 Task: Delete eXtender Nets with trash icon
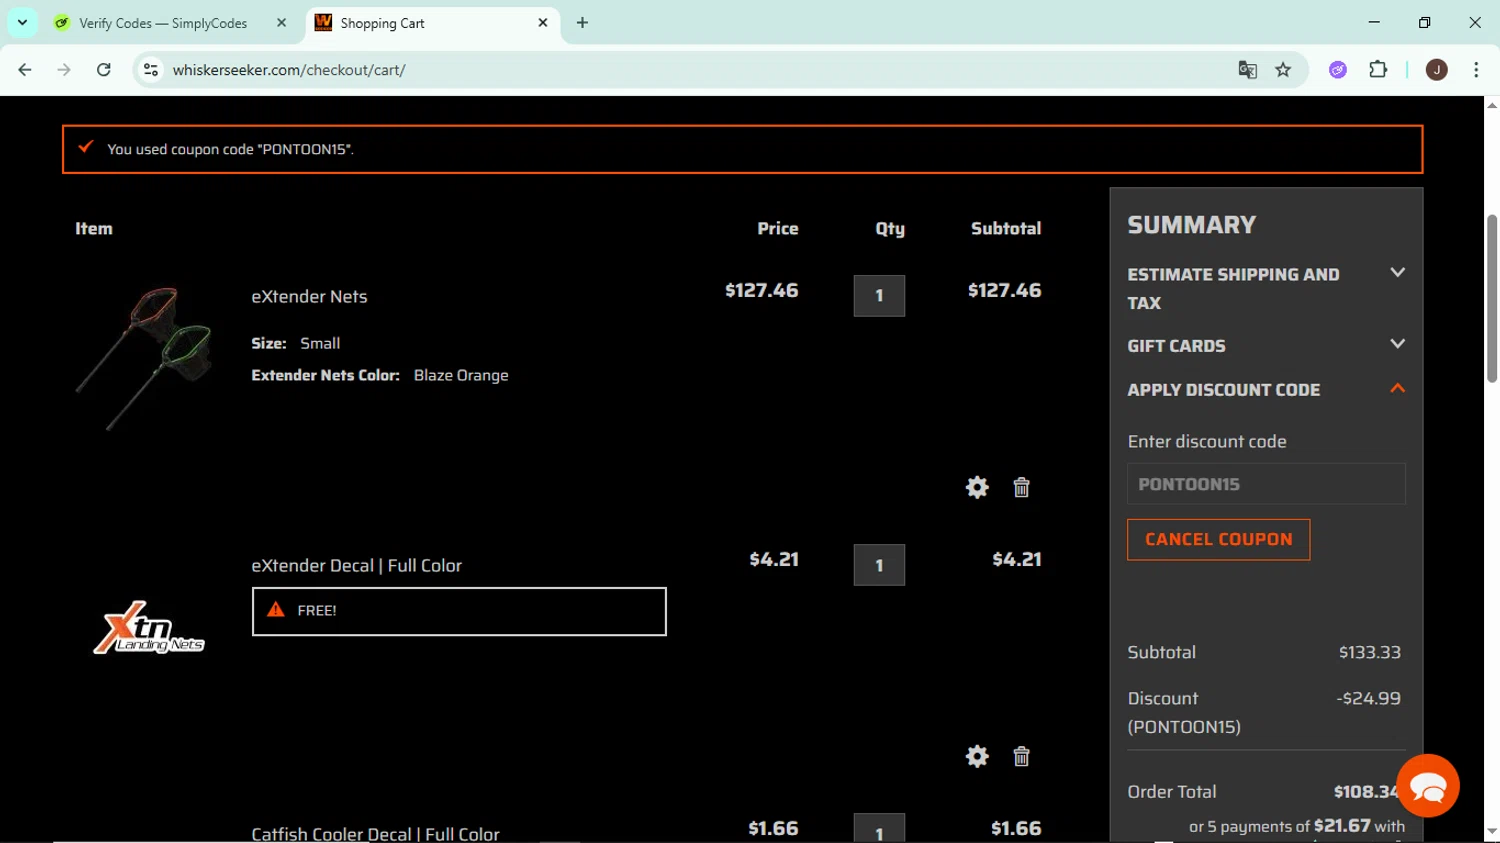coord(1021,487)
